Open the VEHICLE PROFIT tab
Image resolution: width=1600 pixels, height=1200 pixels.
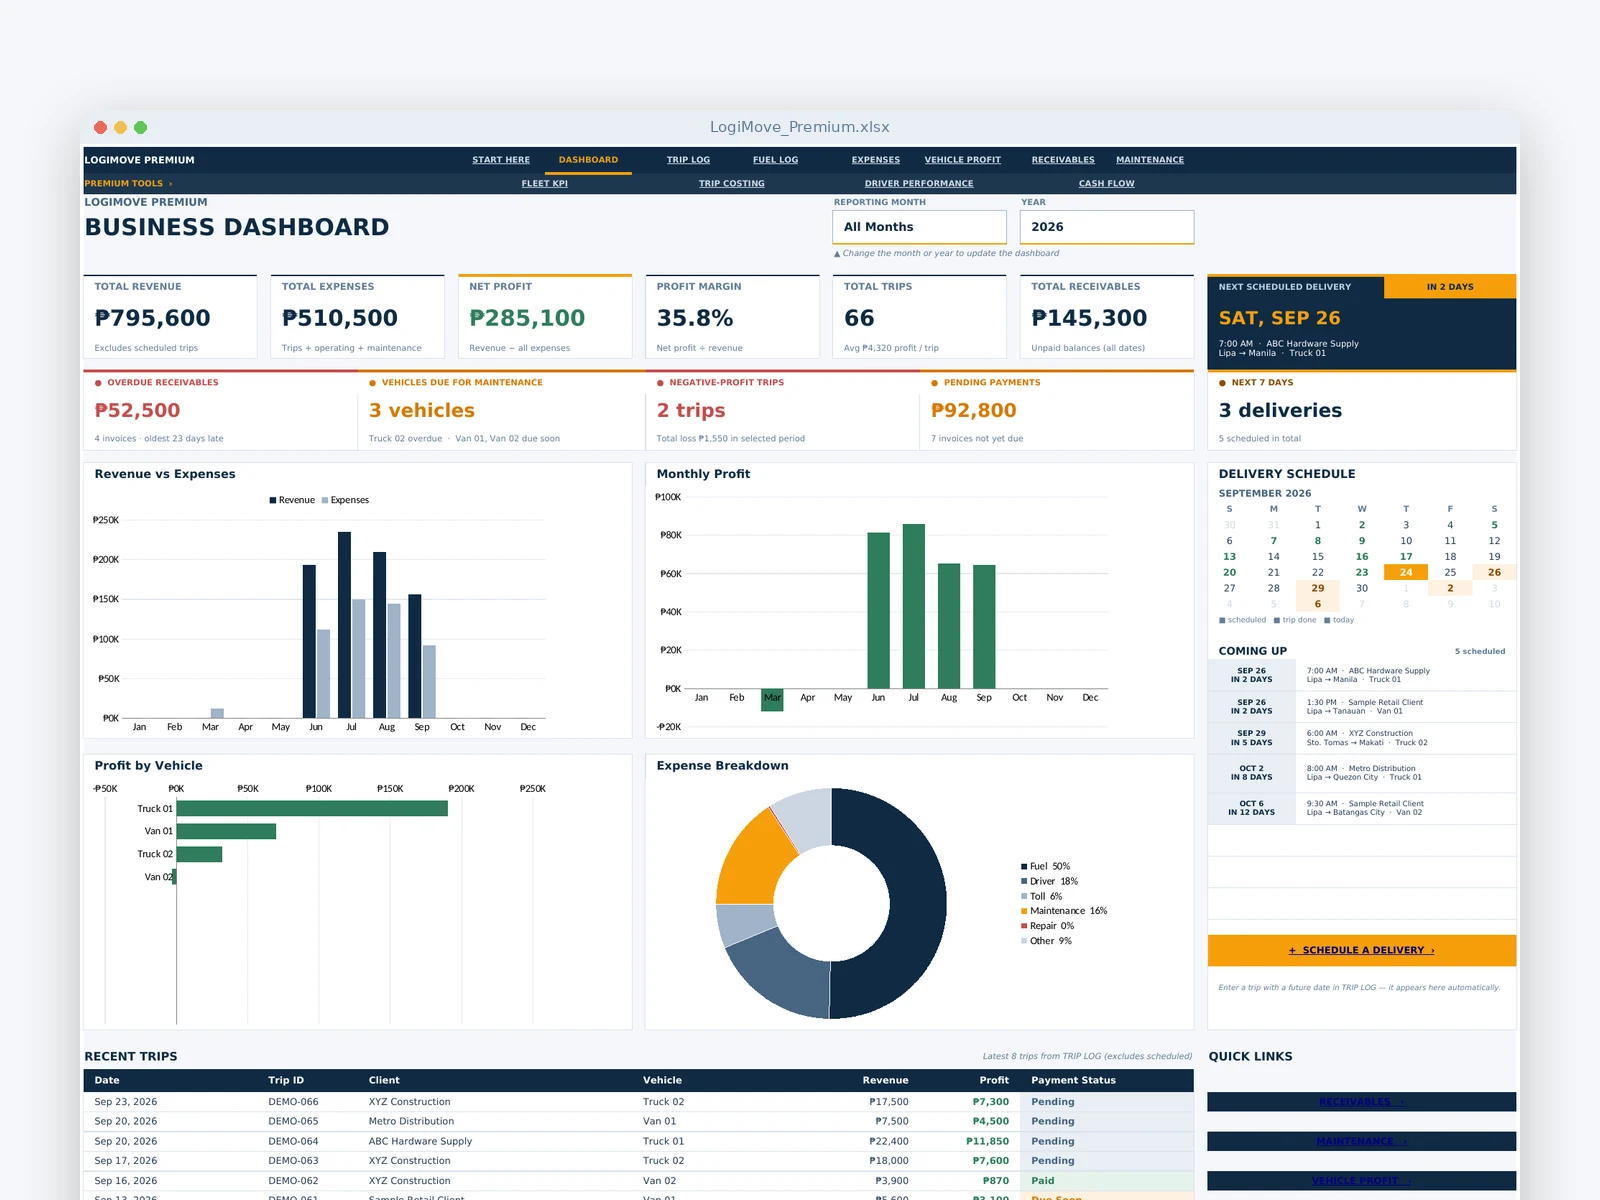coord(963,160)
